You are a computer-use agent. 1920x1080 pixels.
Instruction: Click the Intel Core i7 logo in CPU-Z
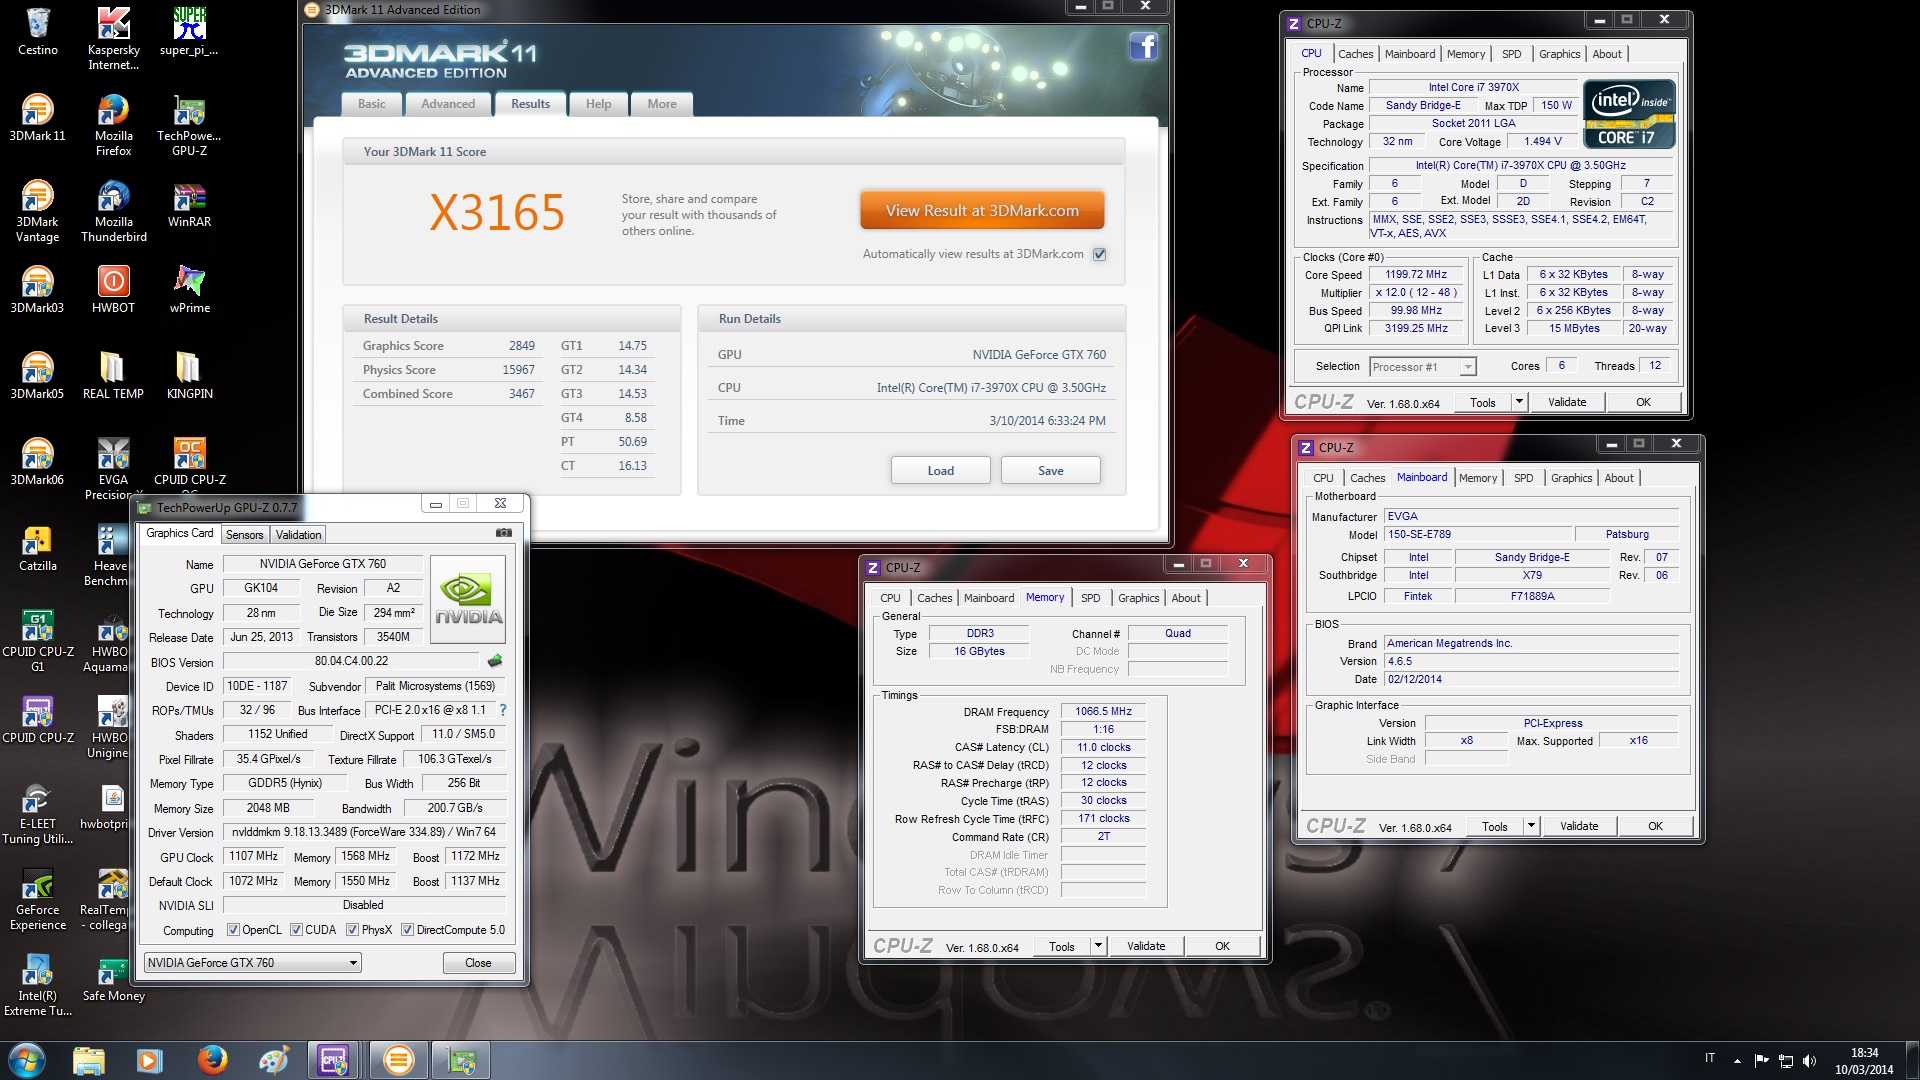tap(1629, 114)
